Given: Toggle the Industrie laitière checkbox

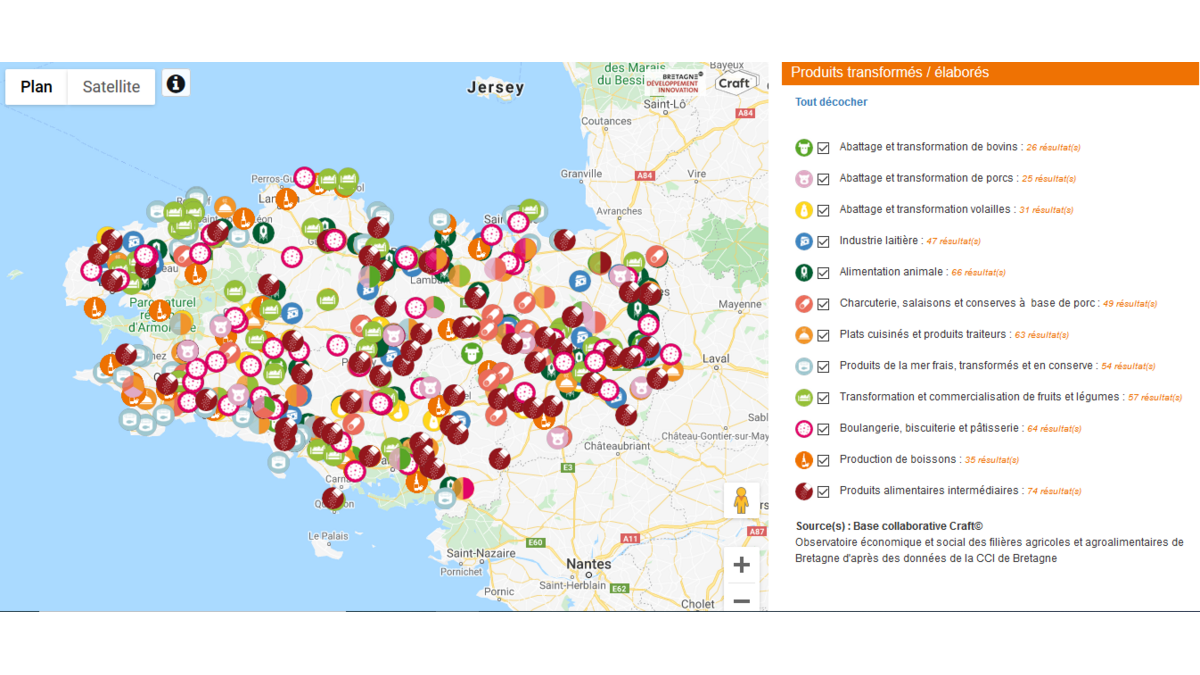Looking at the screenshot, I should (824, 241).
